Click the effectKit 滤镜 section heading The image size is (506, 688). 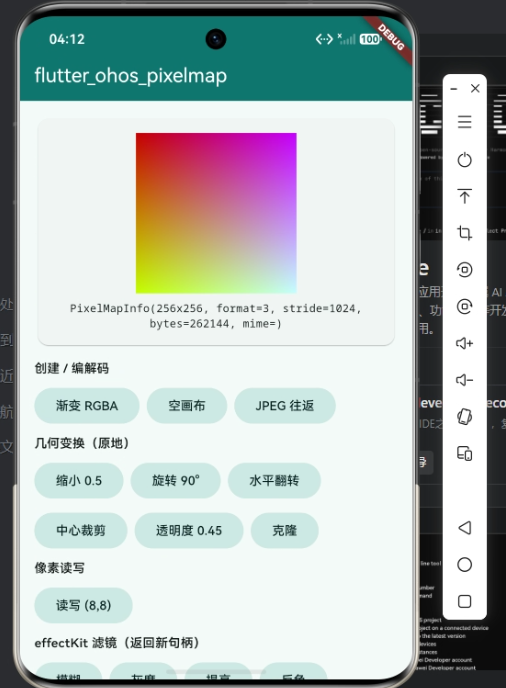[117, 643]
